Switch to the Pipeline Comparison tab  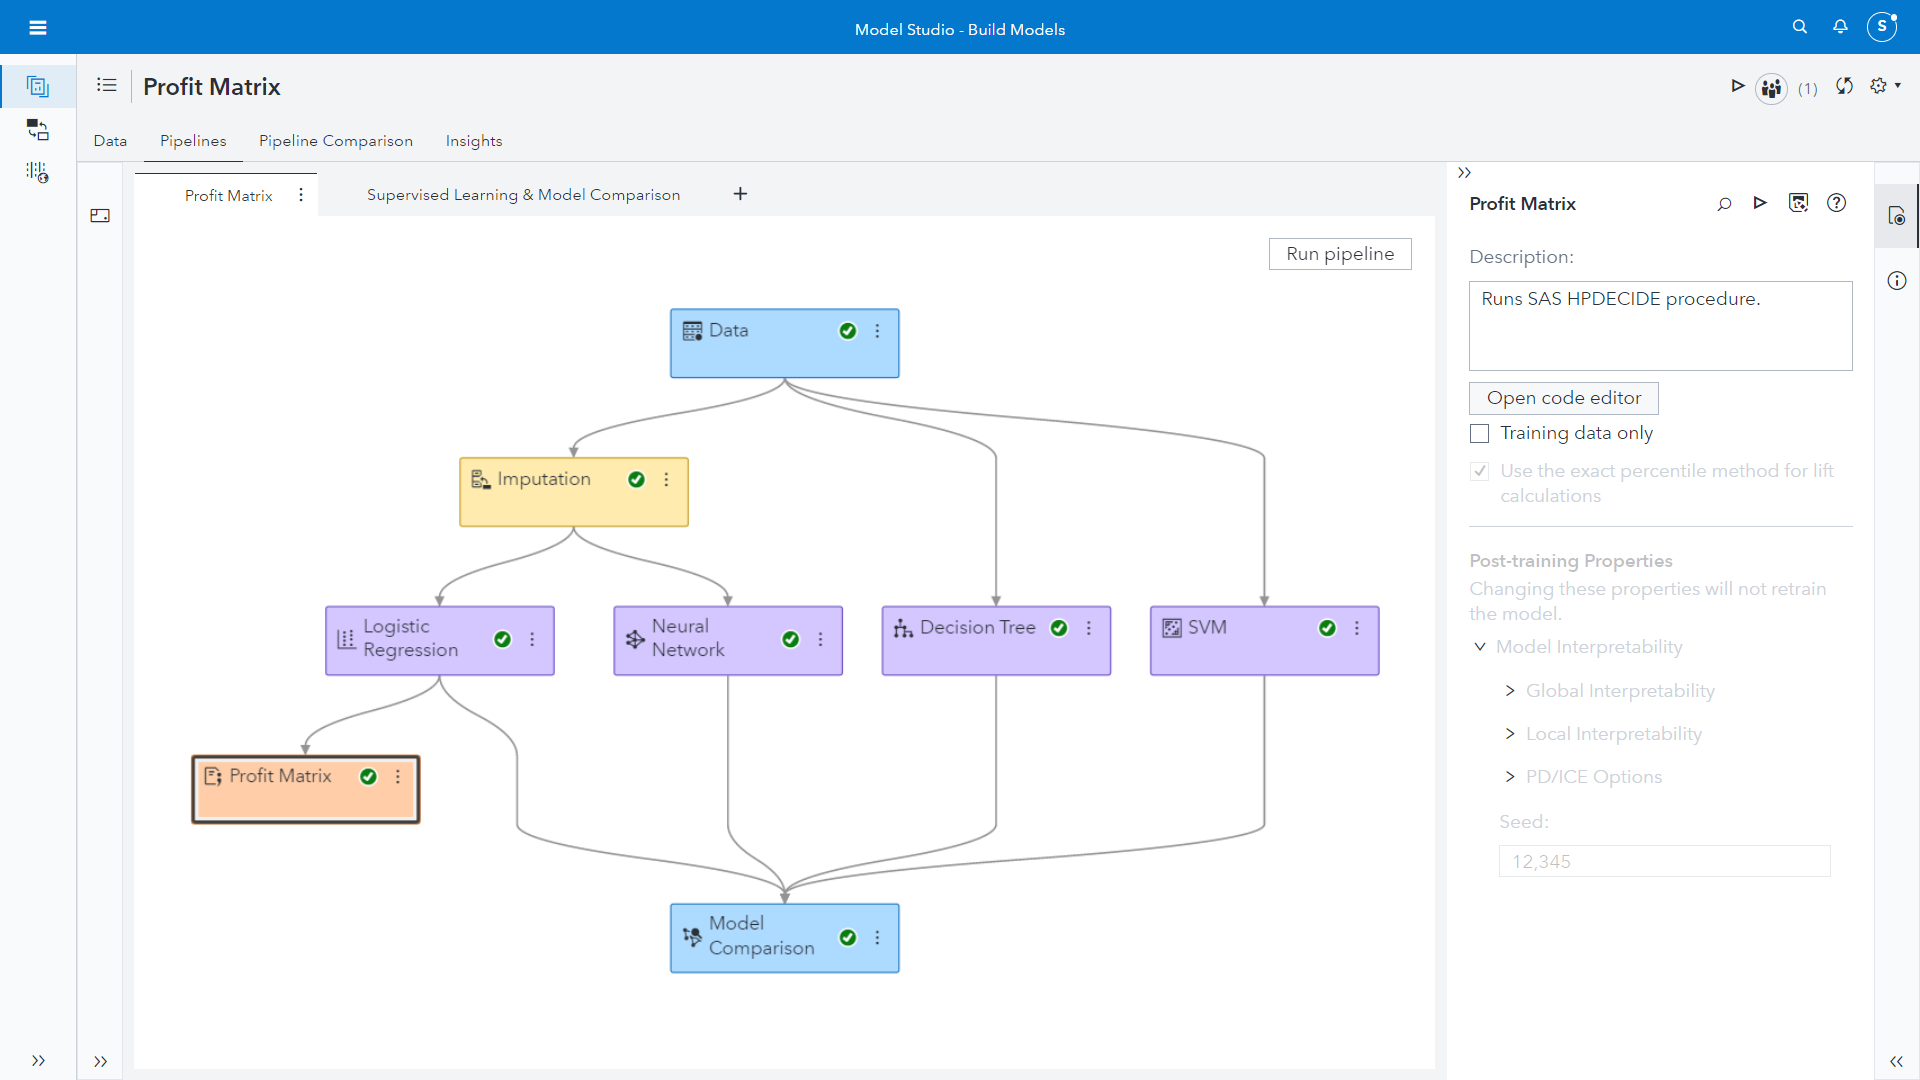click(x=336, y=141)
